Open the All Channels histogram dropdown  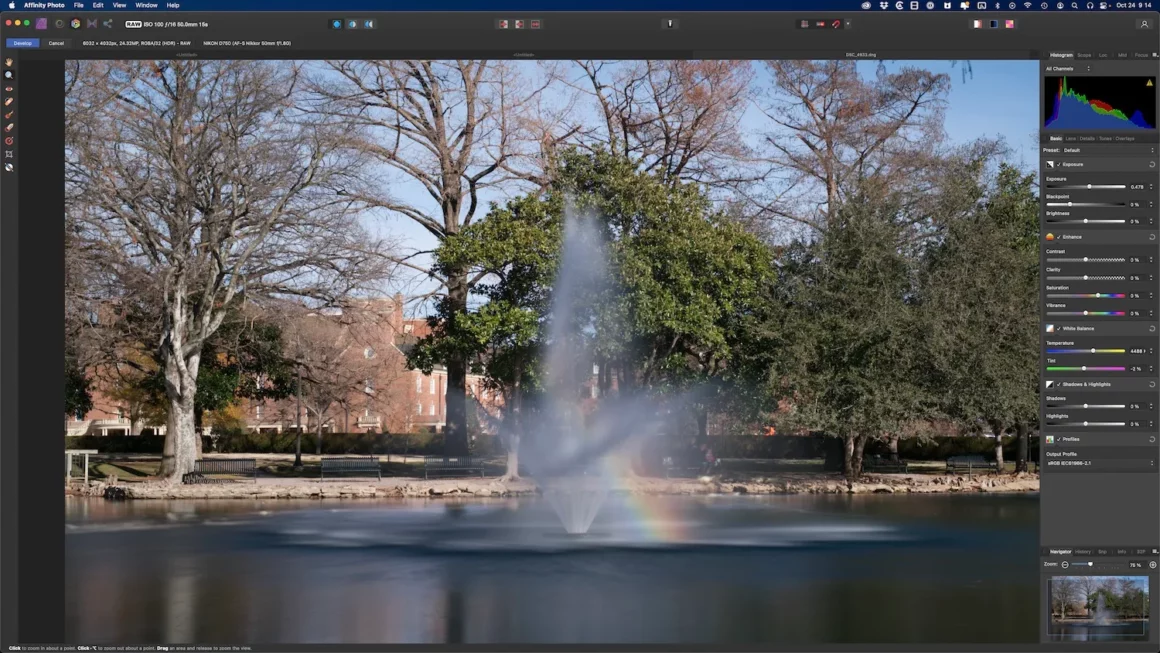pos(1067,69)
